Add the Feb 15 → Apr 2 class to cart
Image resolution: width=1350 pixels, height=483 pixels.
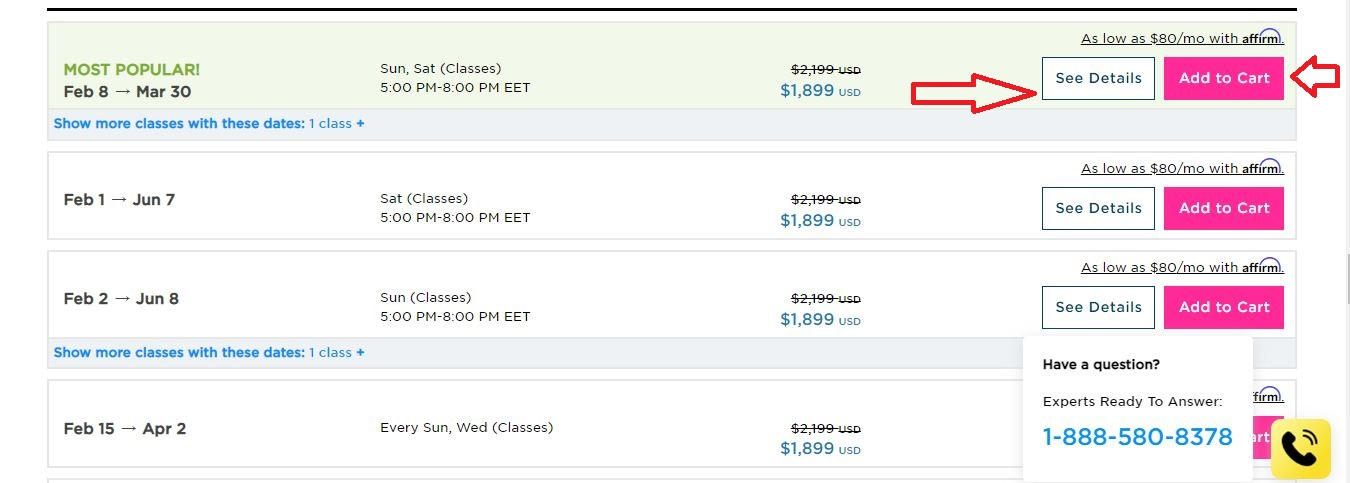pos(1265,437)
